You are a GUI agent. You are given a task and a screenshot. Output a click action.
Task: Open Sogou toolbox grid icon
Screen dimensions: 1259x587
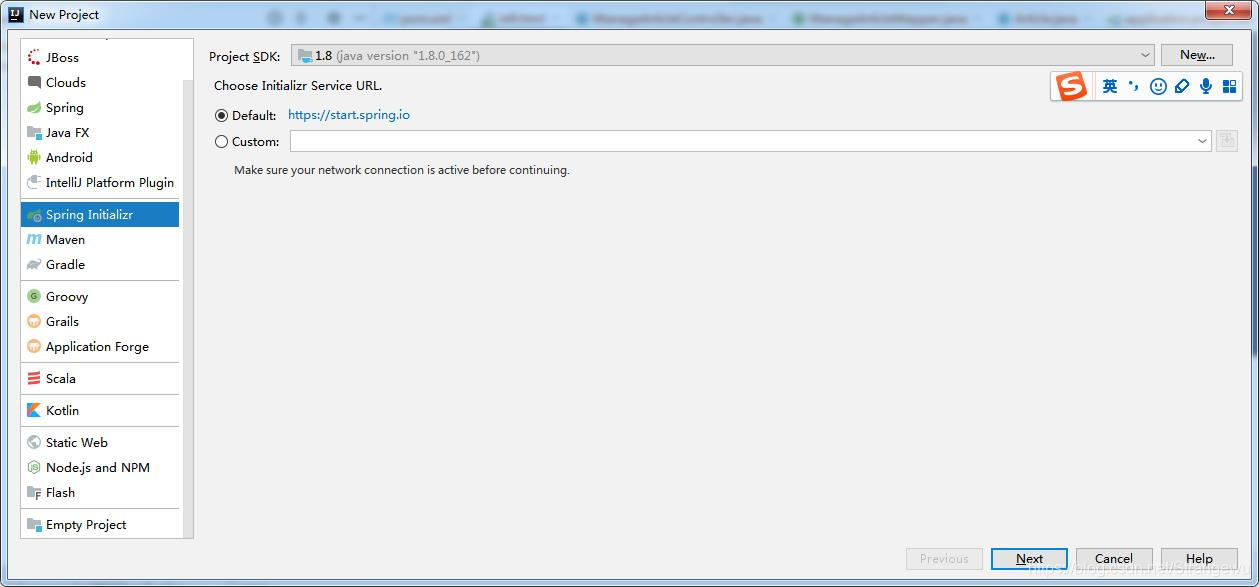click(1230, 87)
